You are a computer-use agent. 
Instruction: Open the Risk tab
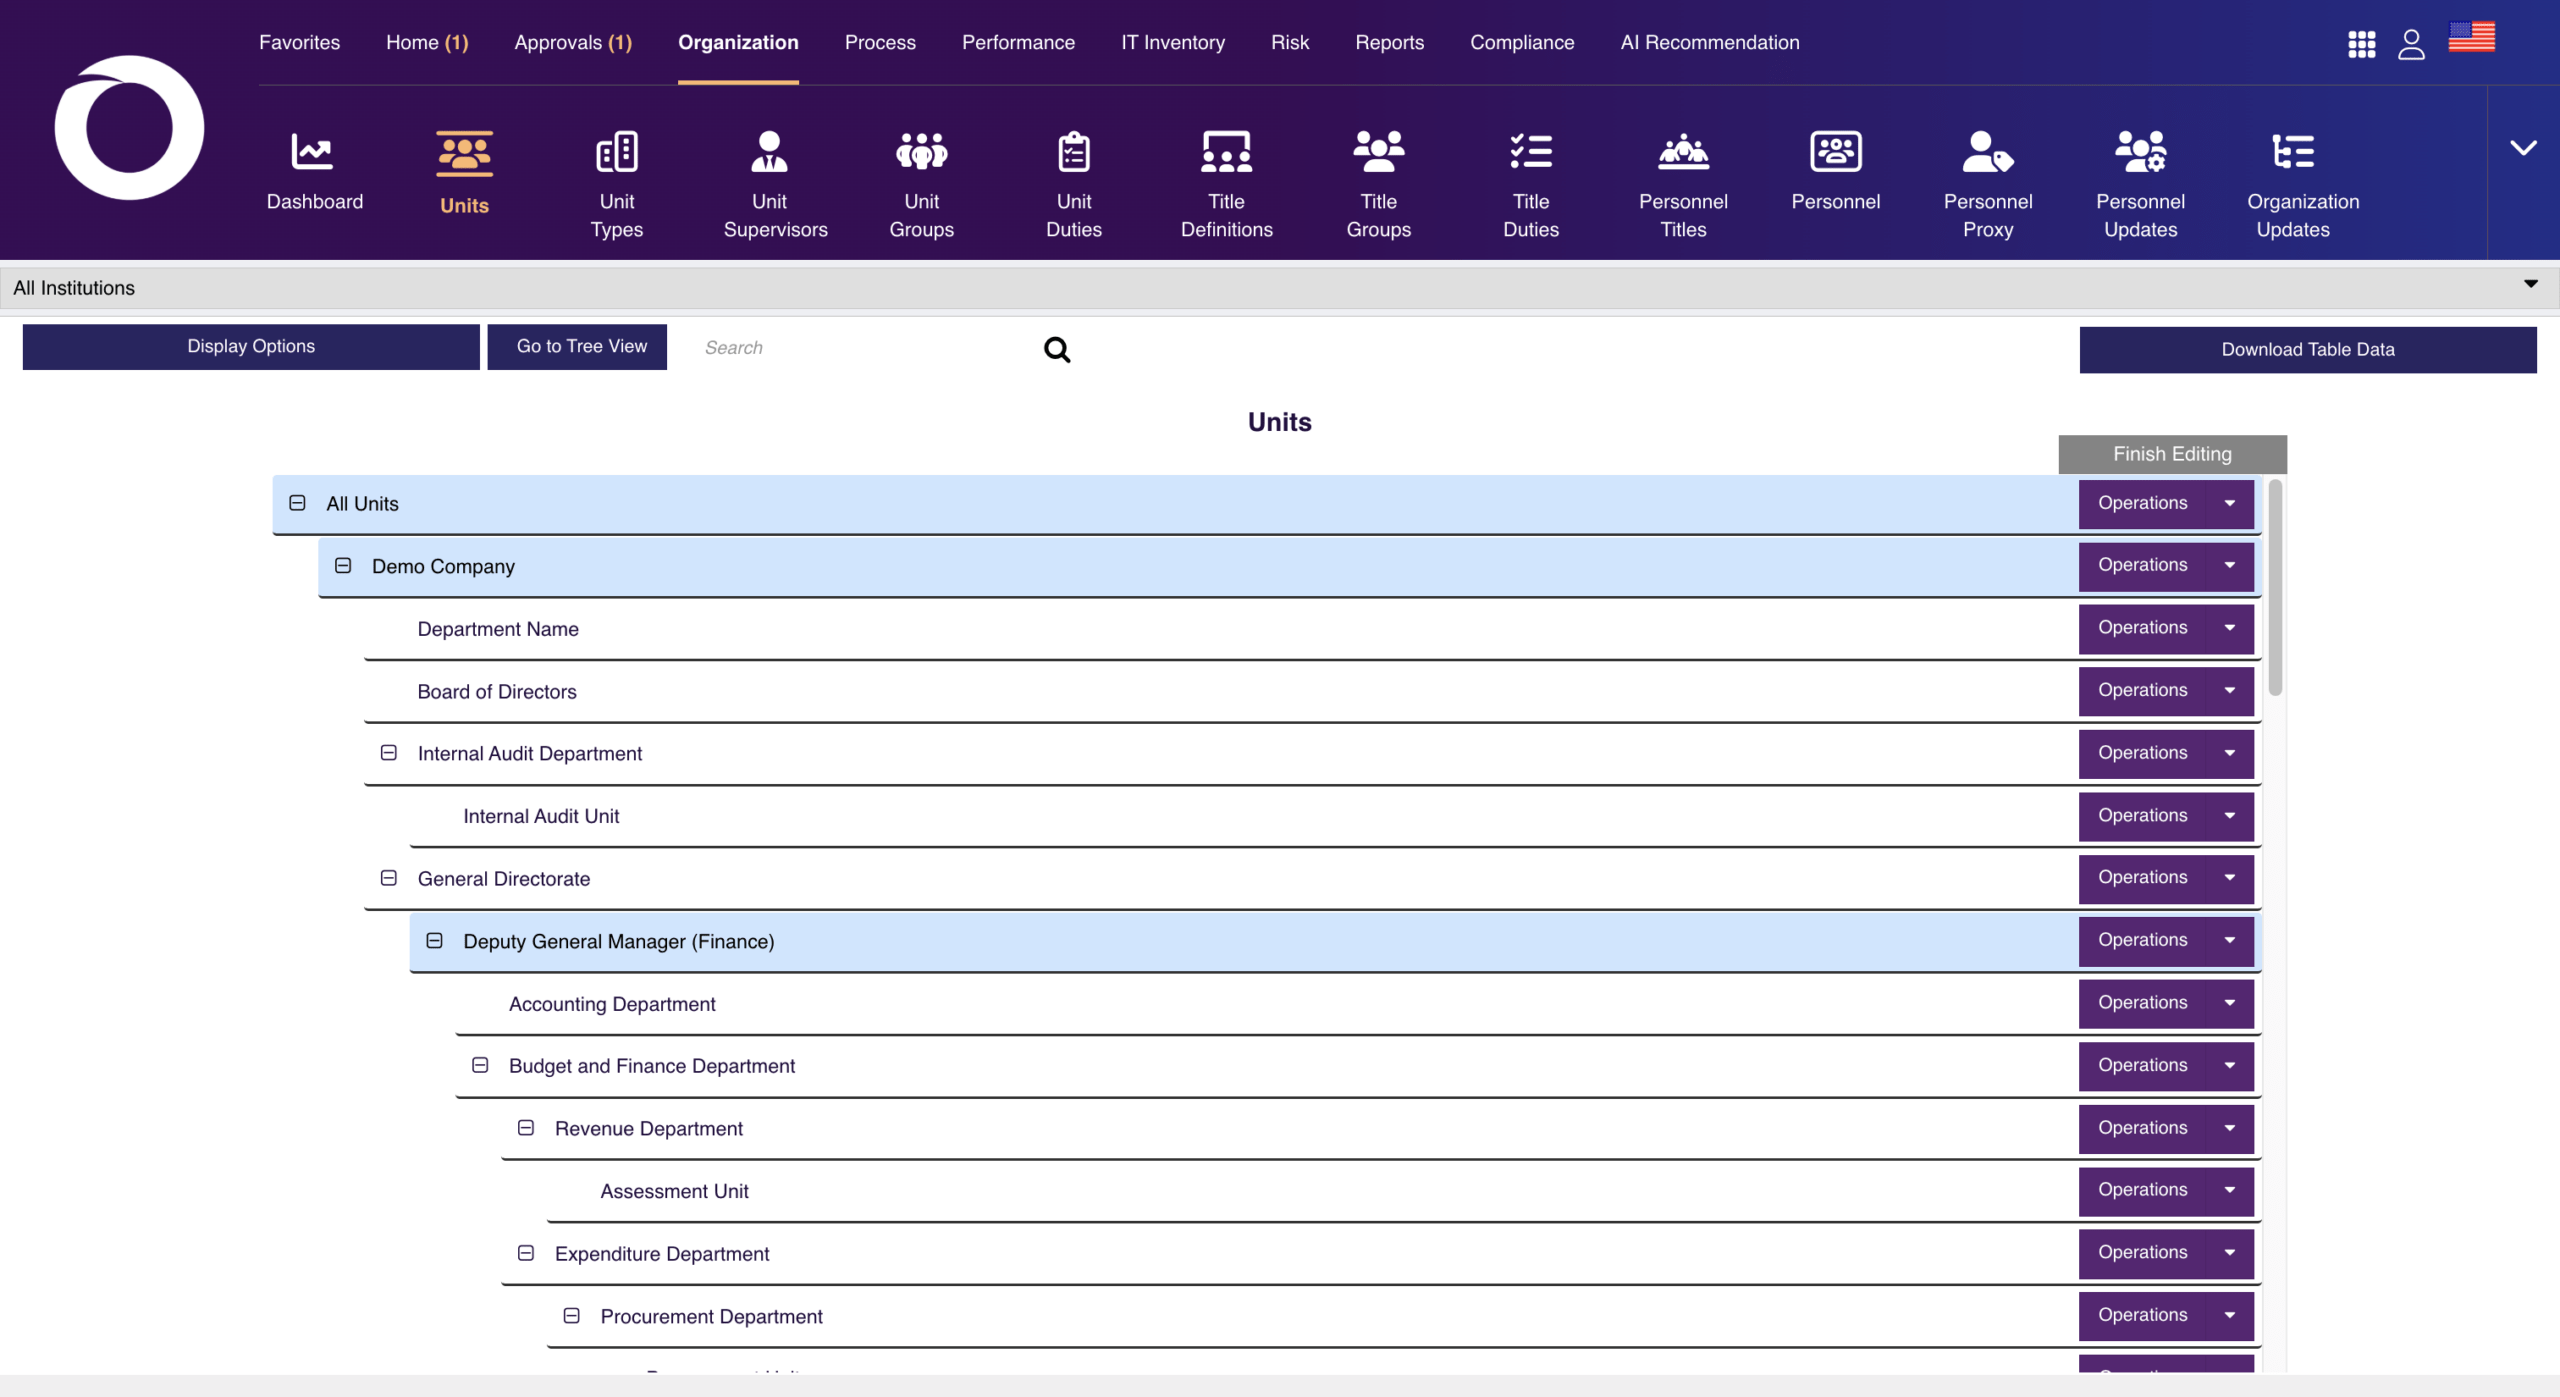(x=1290, y=42)
